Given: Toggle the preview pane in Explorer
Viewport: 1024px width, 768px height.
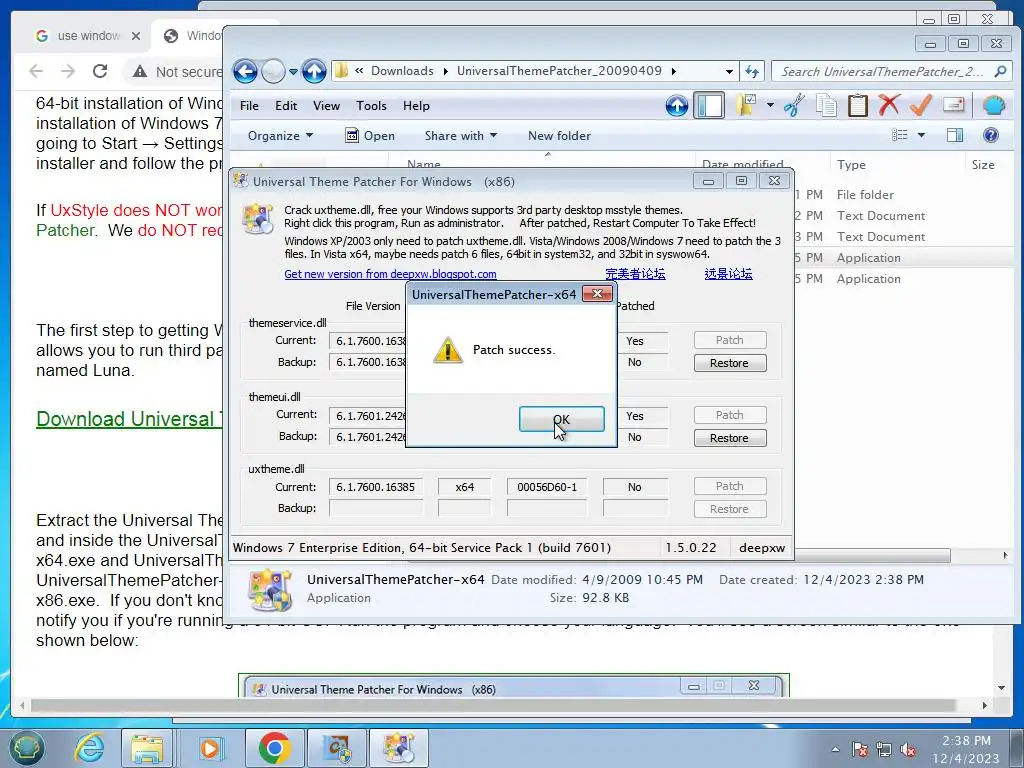Looking at the screenshot, I should pos(955,135).
